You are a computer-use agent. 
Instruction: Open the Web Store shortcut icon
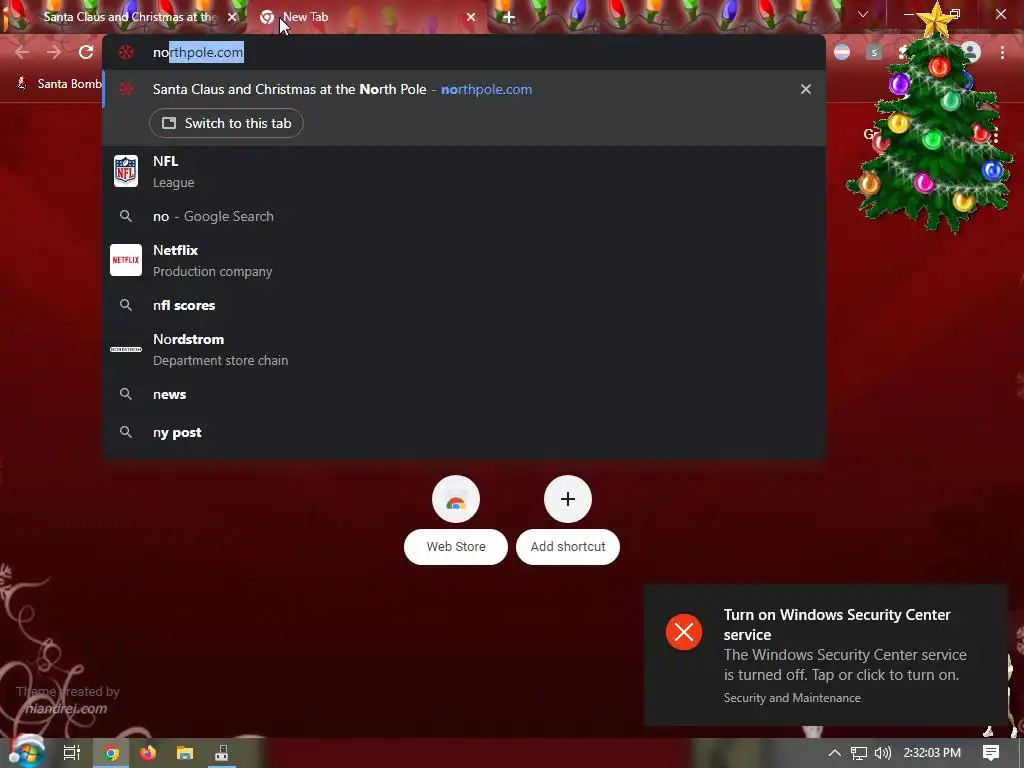[x=456, y=500]
